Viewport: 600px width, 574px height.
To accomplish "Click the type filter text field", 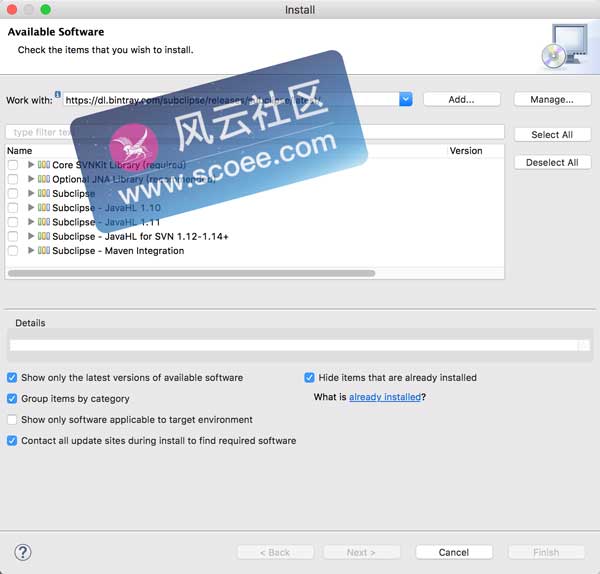I will tap(255, 132).
